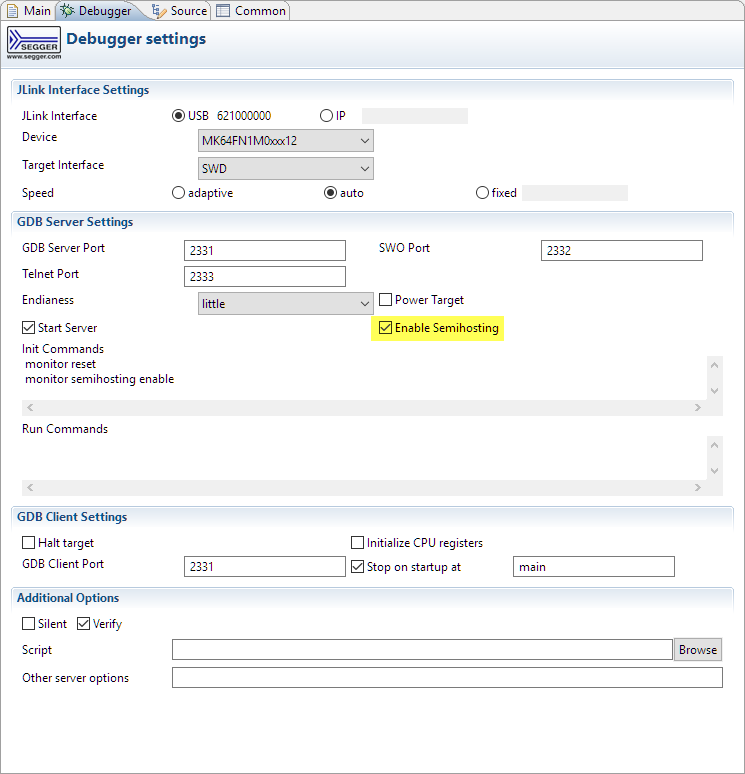Click the Run Commands scroll down arrow
Screen dimensions: 745x774
(714, 471)
